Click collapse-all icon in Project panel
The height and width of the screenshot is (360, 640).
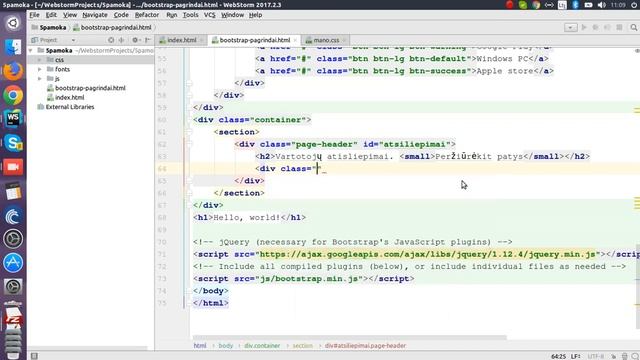coord(122,40)
